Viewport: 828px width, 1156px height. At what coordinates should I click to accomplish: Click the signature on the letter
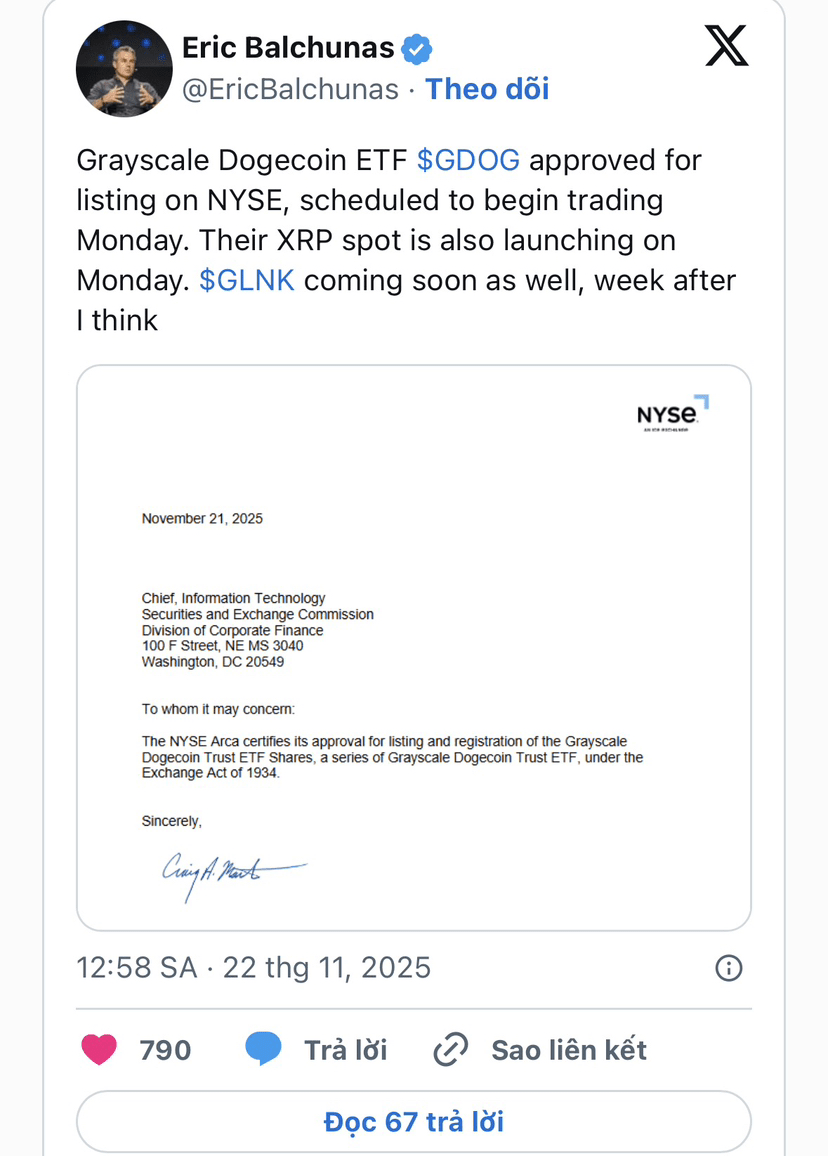click(x=232, y=873)
